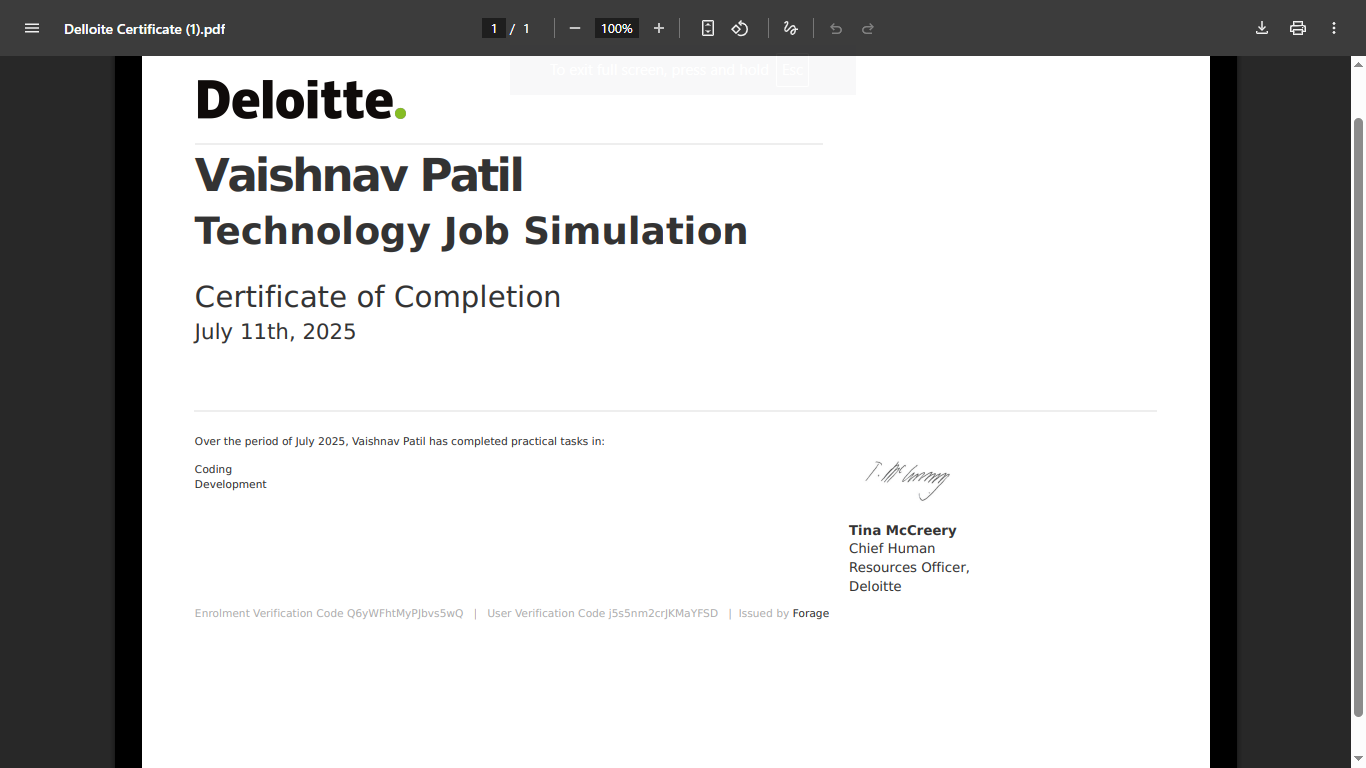Viewport: 1366px width, 768px height.
Task: Click the print icon
Action: pyautogui.click(x=1298, y=28)
